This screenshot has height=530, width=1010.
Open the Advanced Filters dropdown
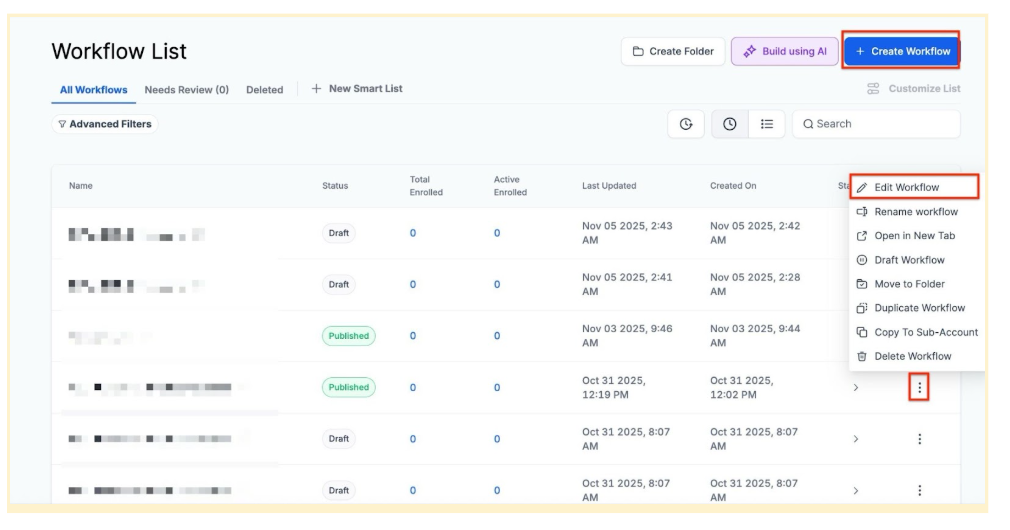[105, 125]
